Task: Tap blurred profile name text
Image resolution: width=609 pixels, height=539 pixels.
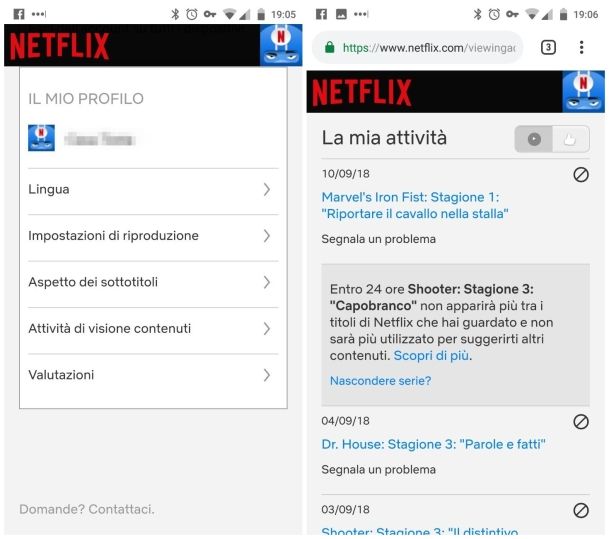Action: click(x=100, y=139)
